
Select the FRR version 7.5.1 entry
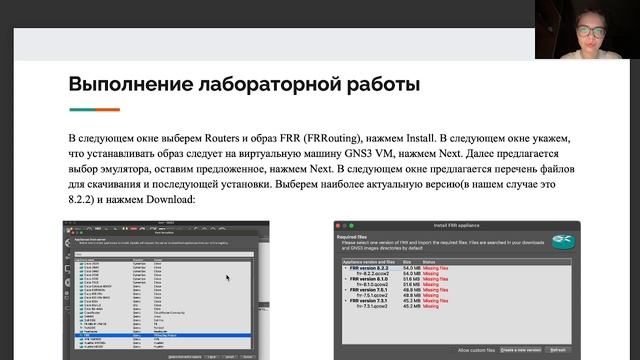coord(369,290)
